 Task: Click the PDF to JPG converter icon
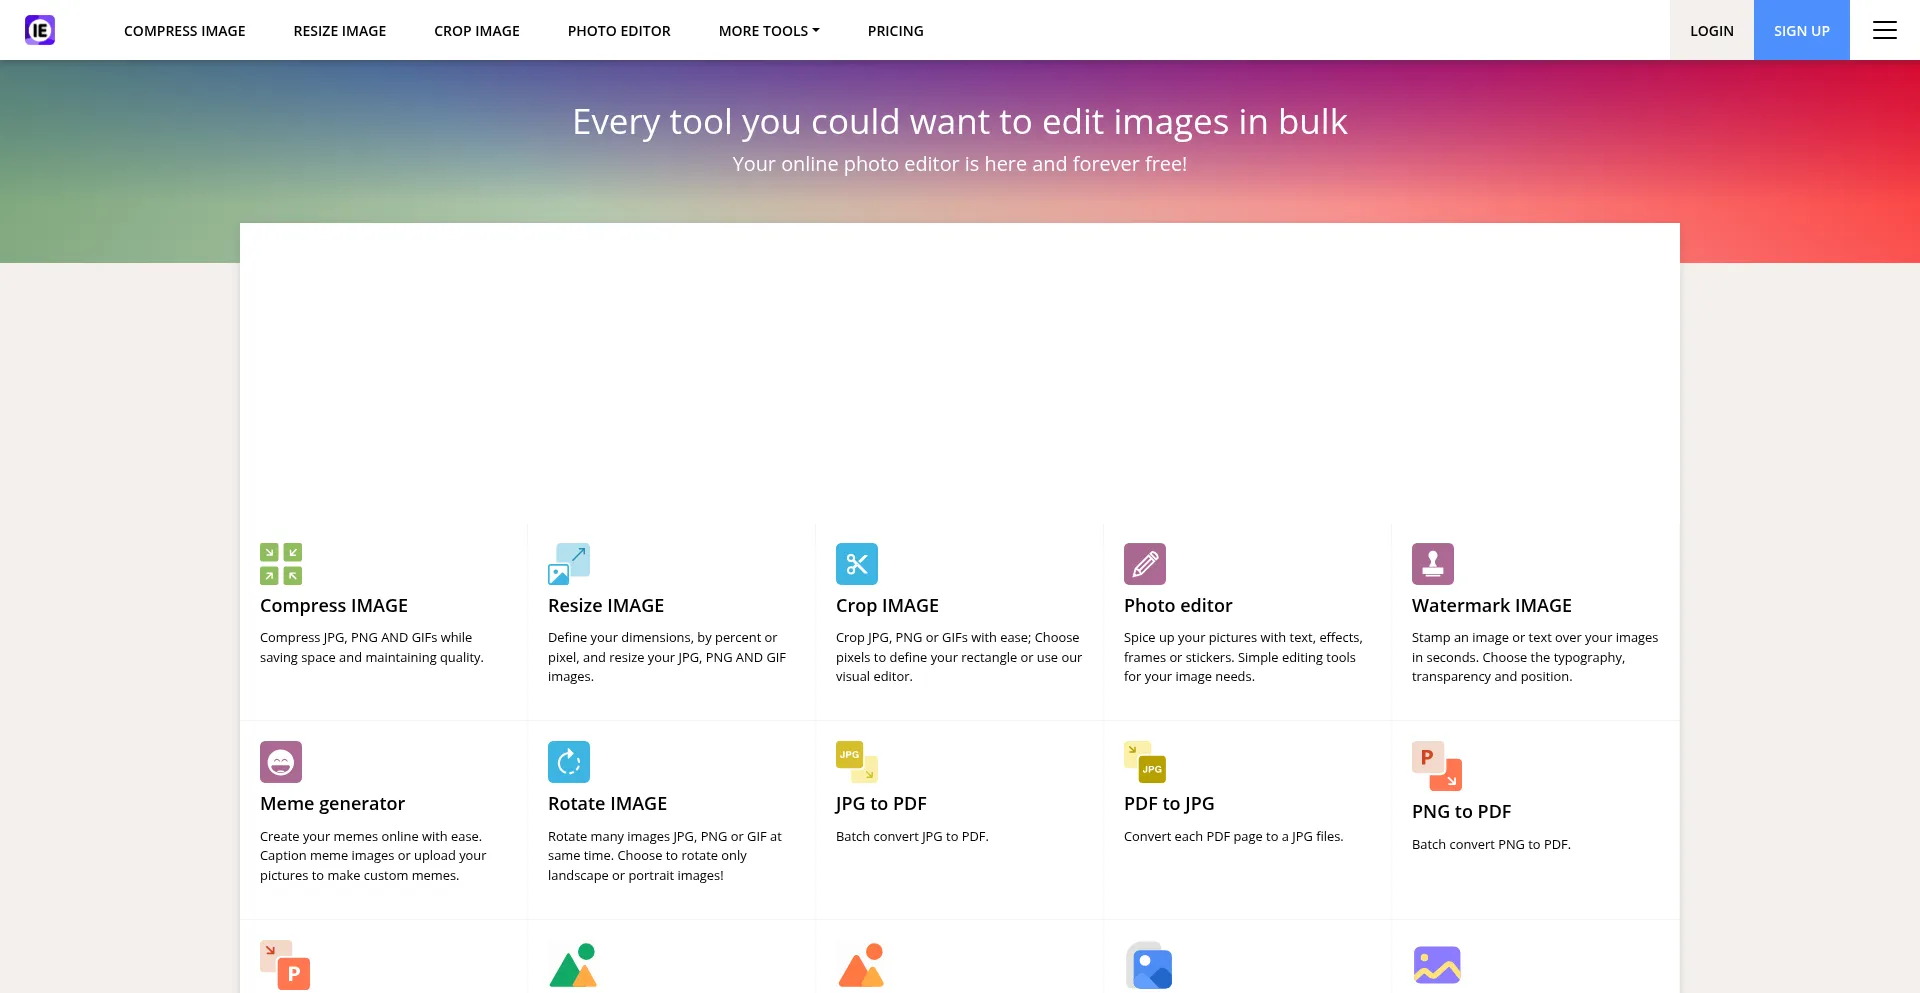(1145, 761)
